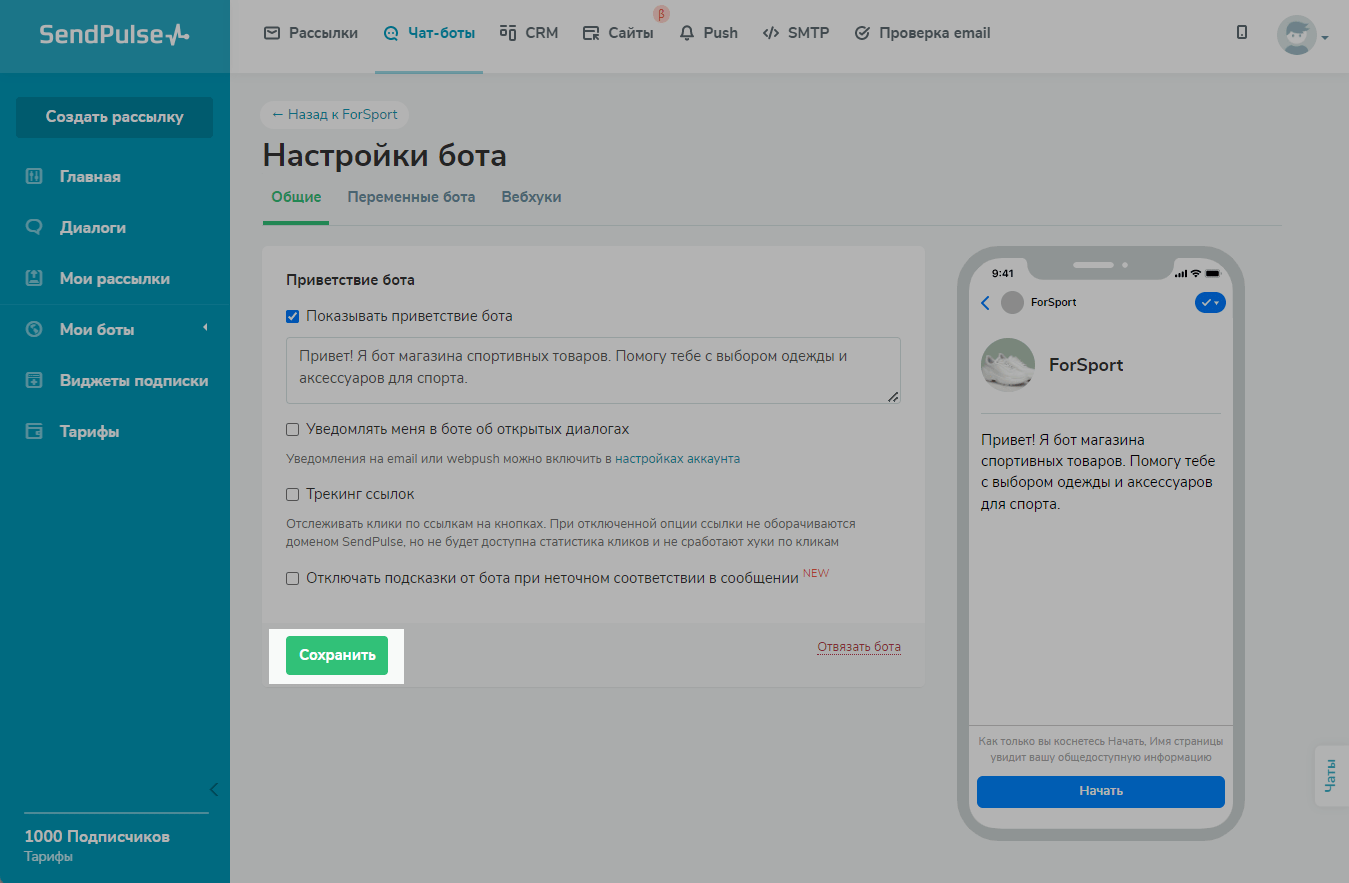
Task: Enable Уведомлять меня в боте checkbox
Action: tap(293, 429)
